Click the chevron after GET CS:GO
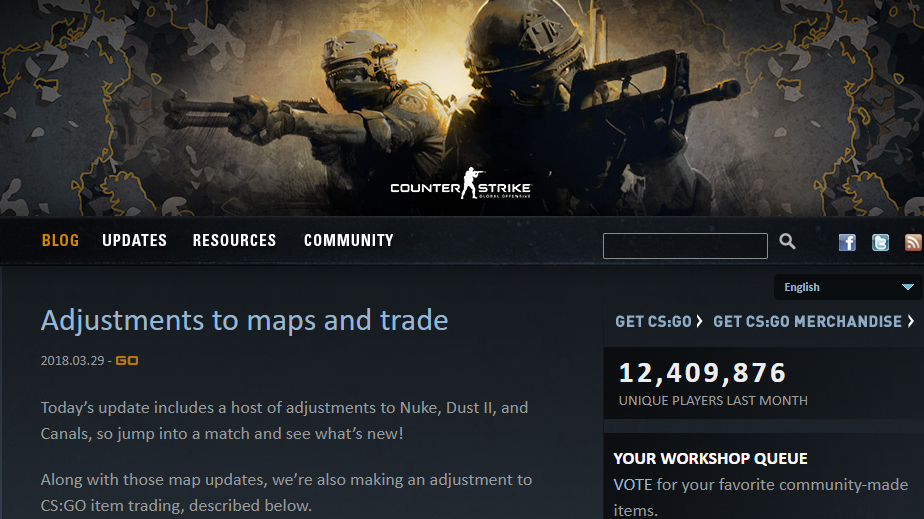The image size is (924, 519). click(x=699, y=321)
